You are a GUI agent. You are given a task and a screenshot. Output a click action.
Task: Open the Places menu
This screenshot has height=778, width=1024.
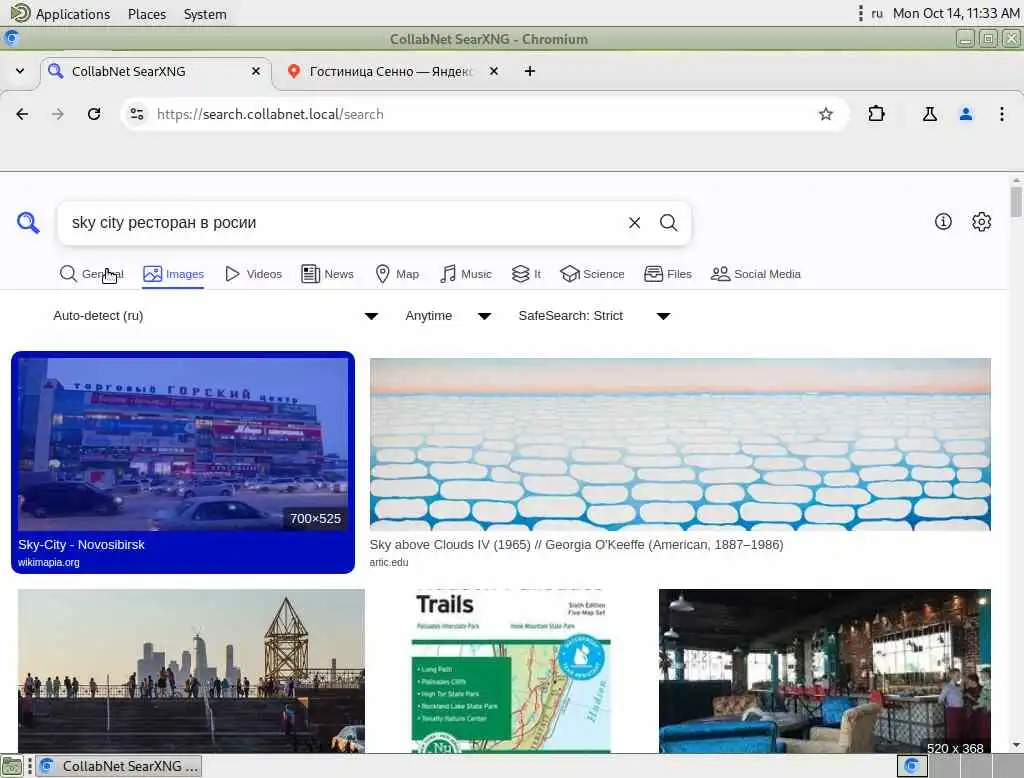click(x=147, y=14)
